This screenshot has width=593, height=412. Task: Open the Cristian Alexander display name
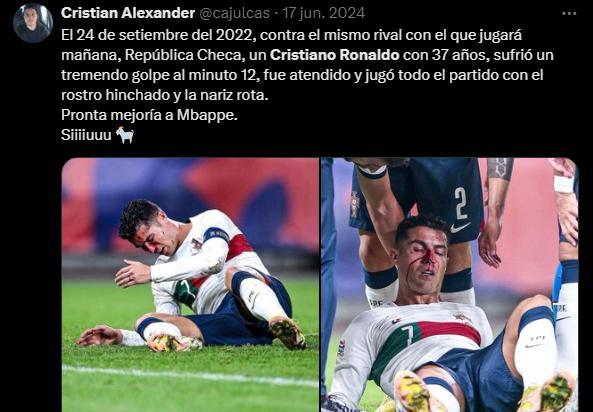[128, 13]
